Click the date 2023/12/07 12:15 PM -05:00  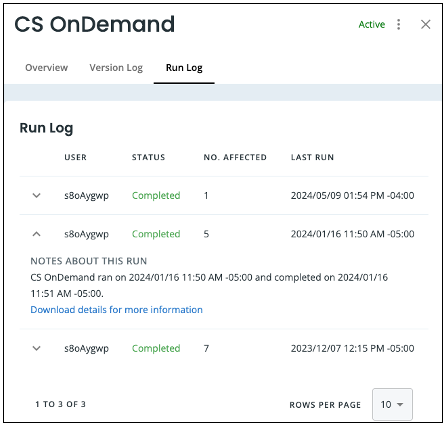(352, 348)
